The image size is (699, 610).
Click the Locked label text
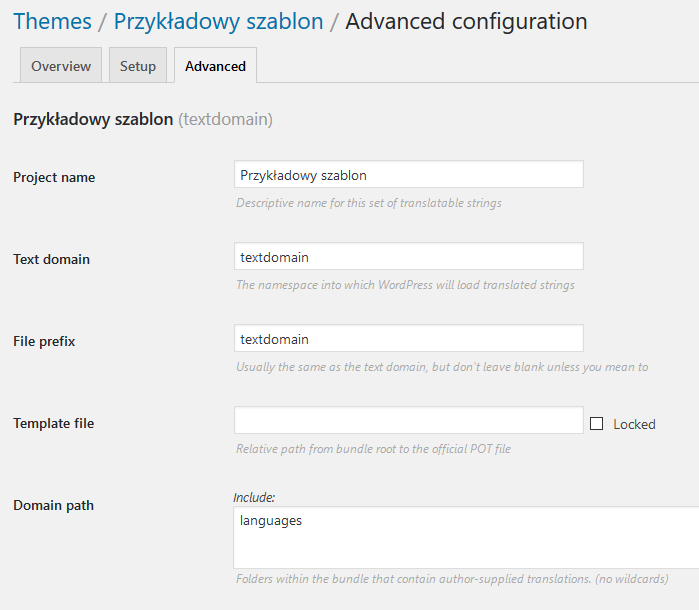pos(634,424)
